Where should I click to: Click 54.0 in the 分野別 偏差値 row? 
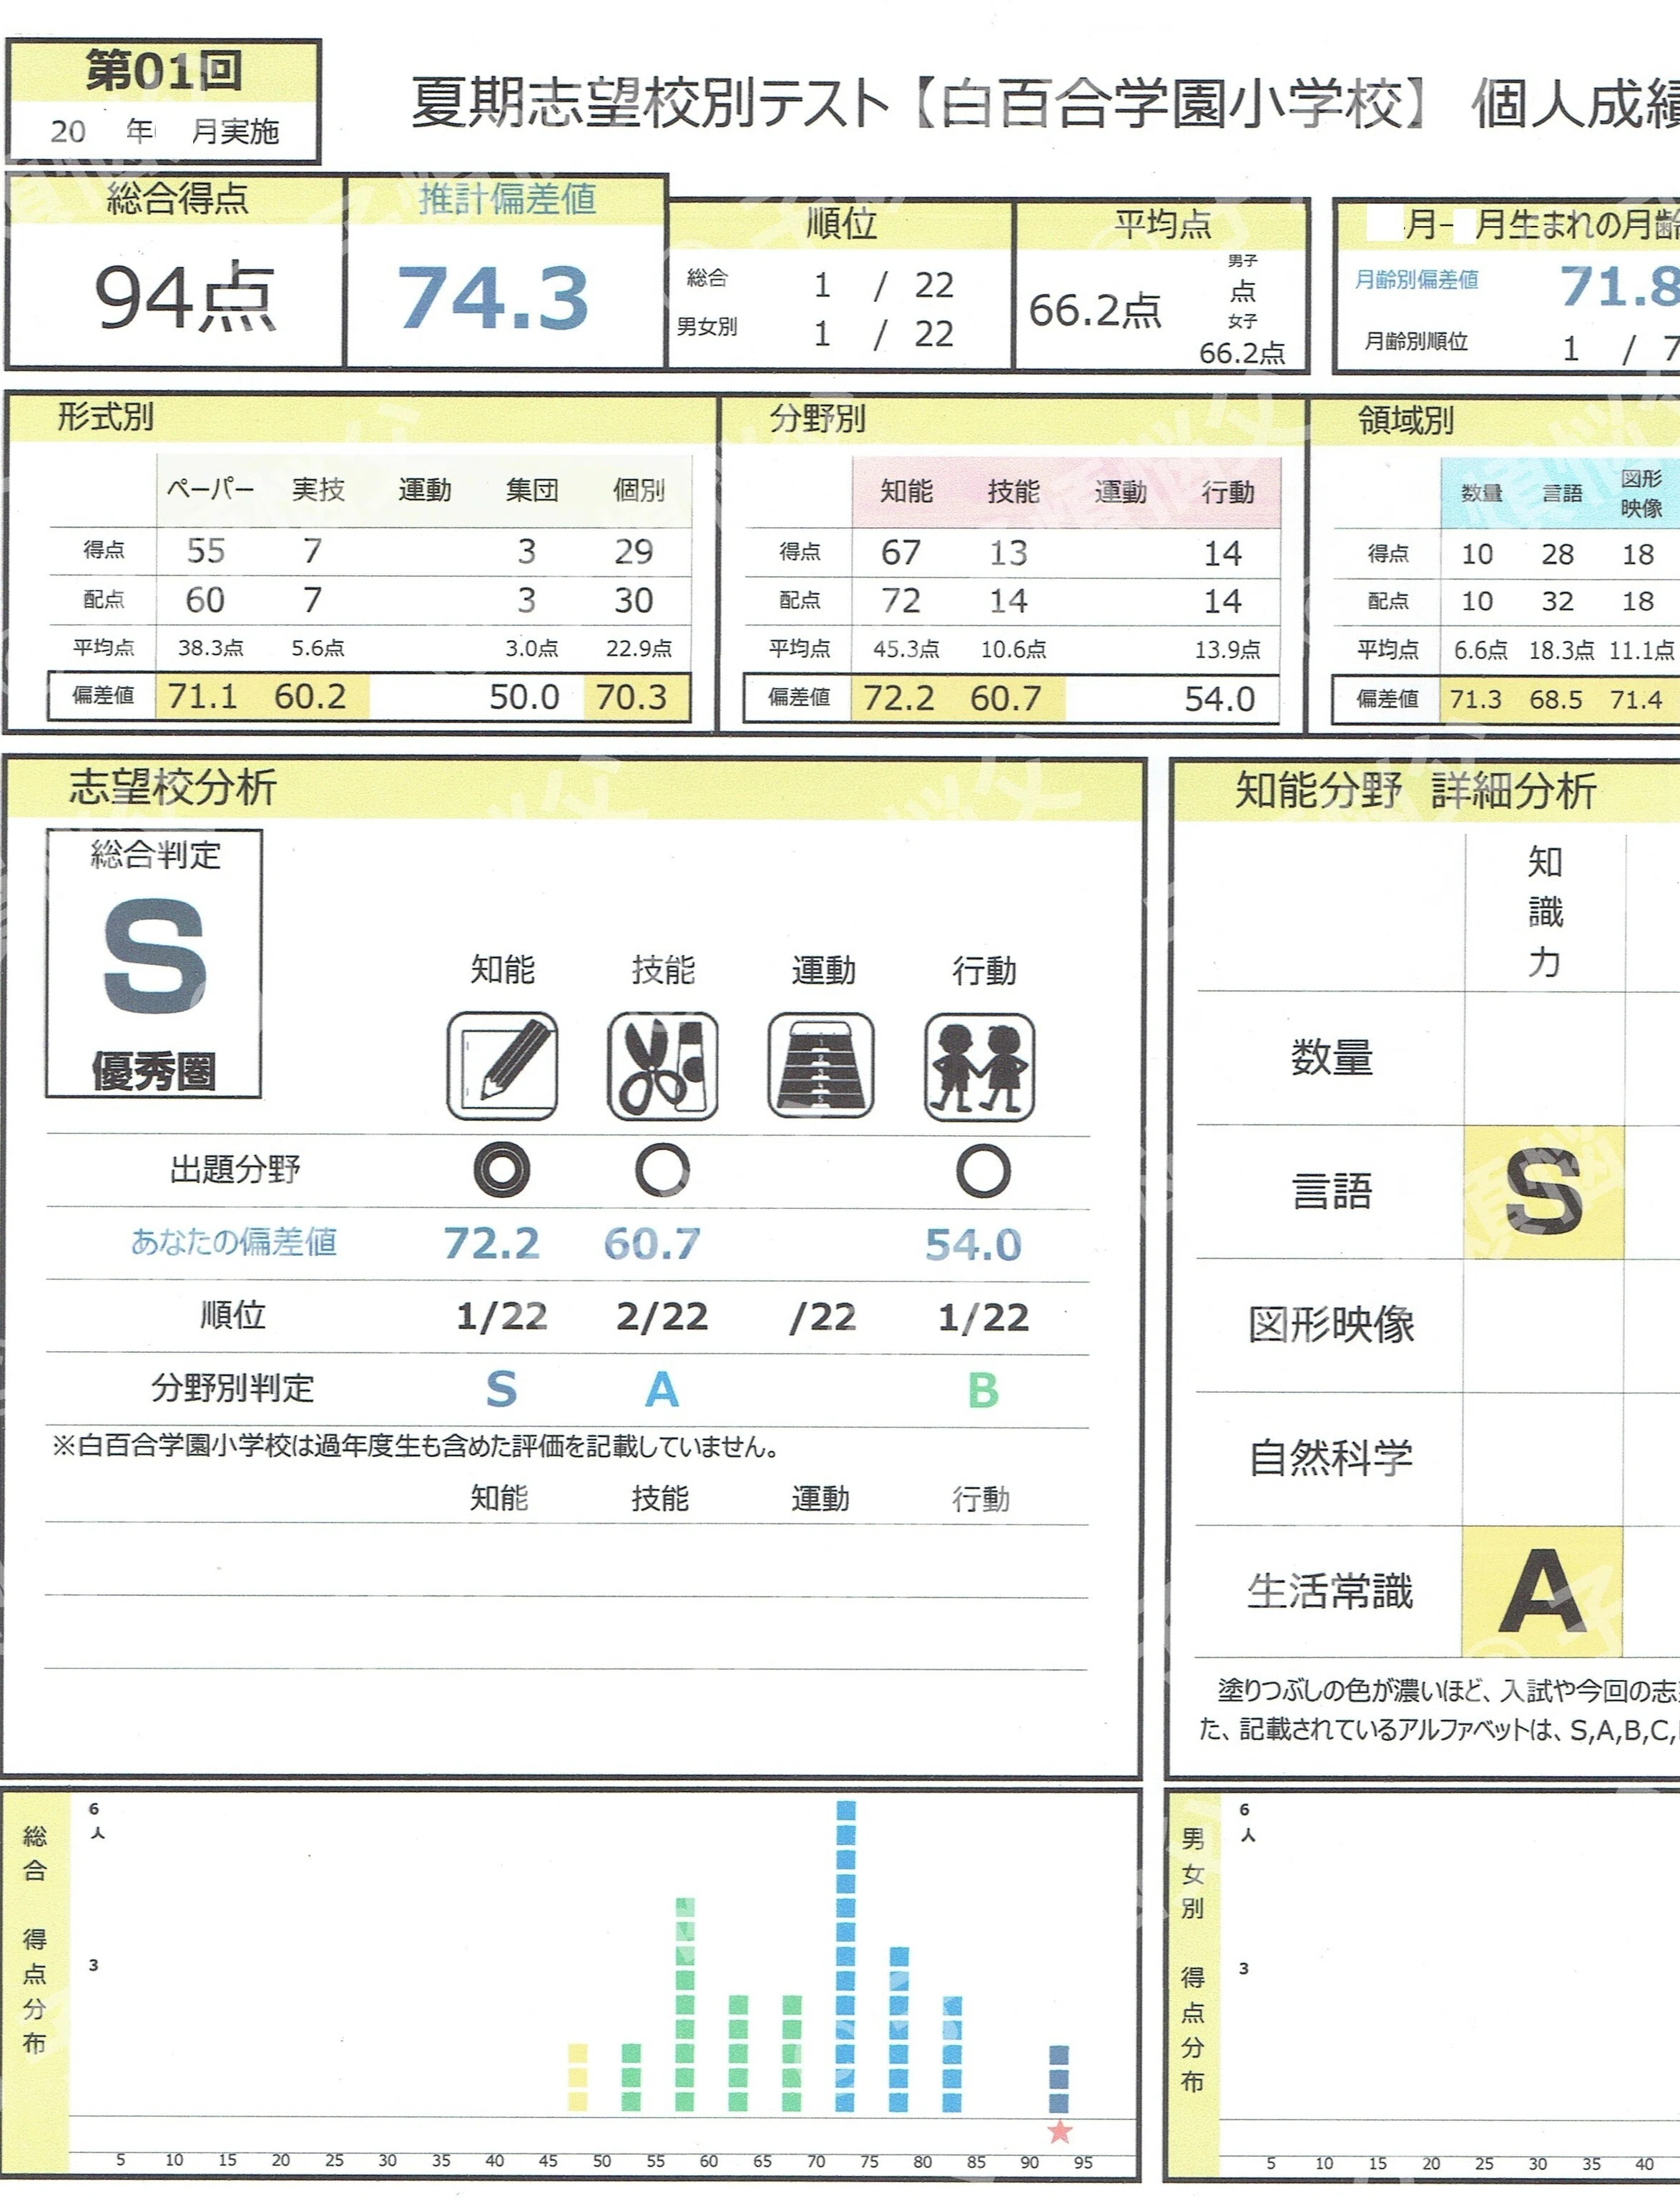coord(1220,699)
